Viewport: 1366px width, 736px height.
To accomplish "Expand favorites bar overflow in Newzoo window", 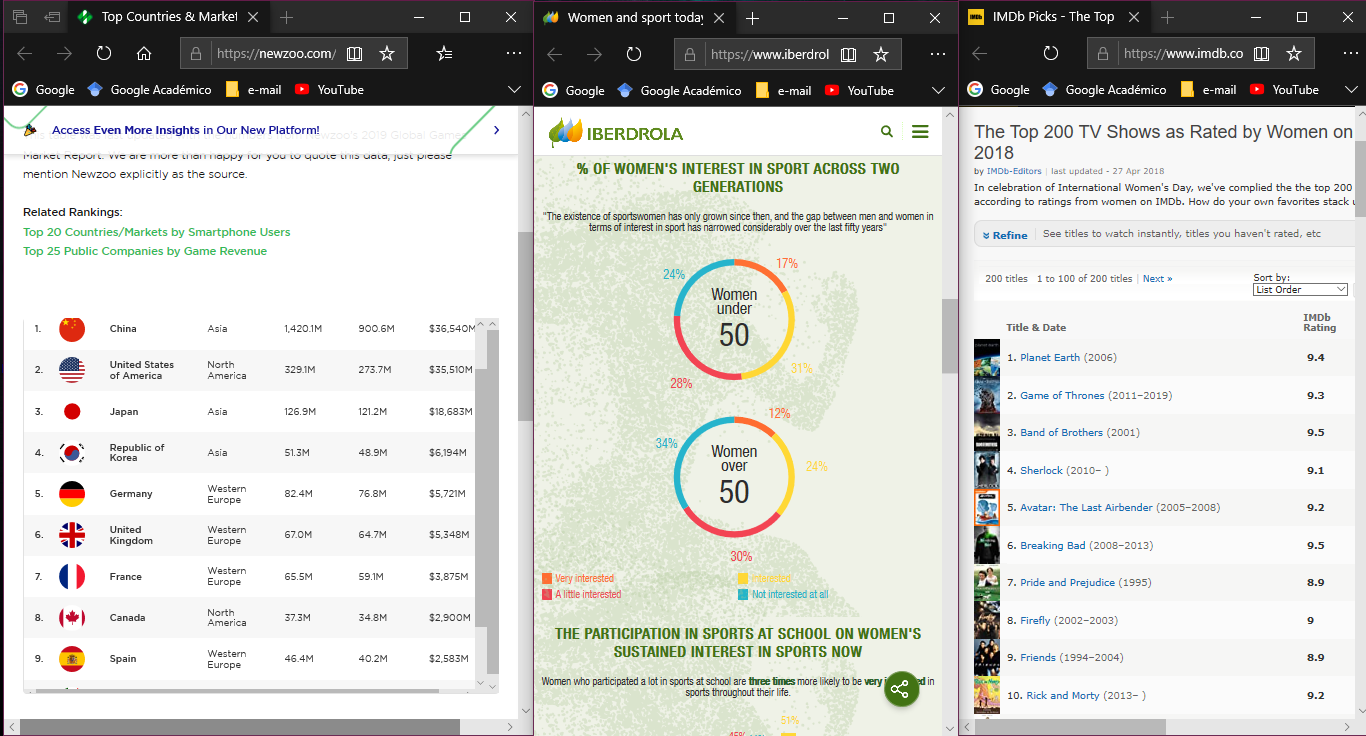I will (x=514, y=90).
